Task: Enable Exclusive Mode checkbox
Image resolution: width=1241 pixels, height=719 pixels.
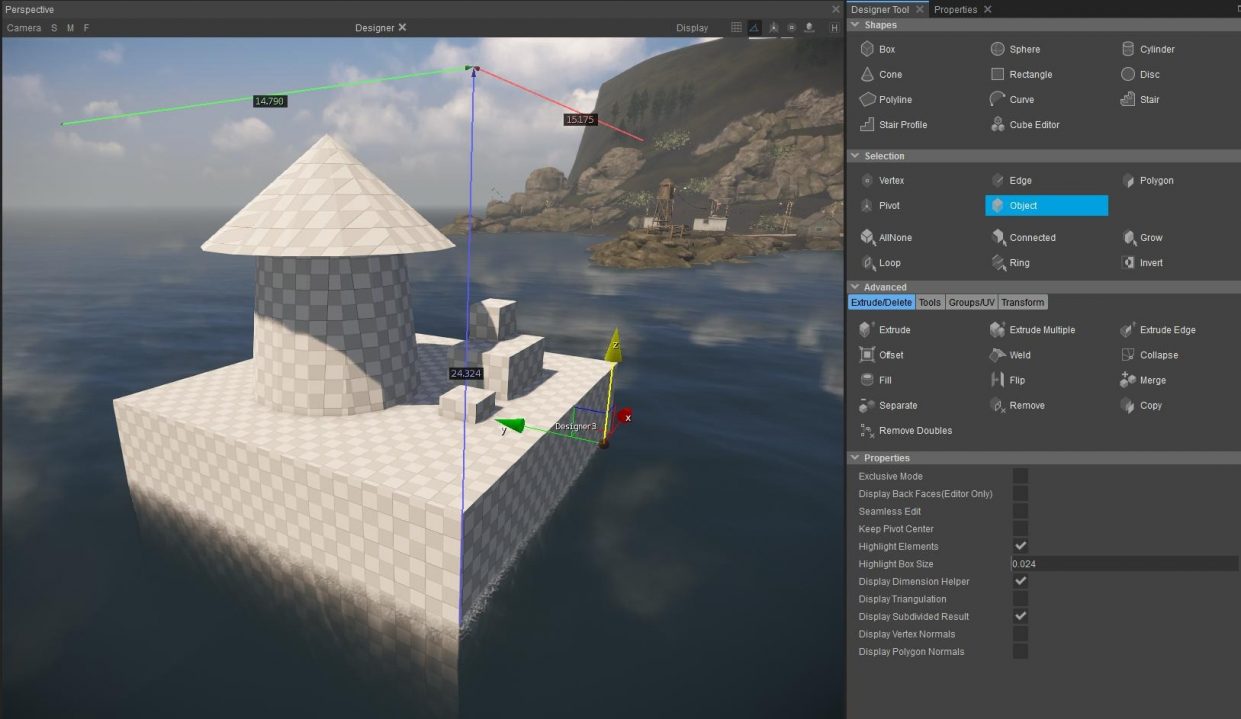Action: click(x=1020, y=476)
